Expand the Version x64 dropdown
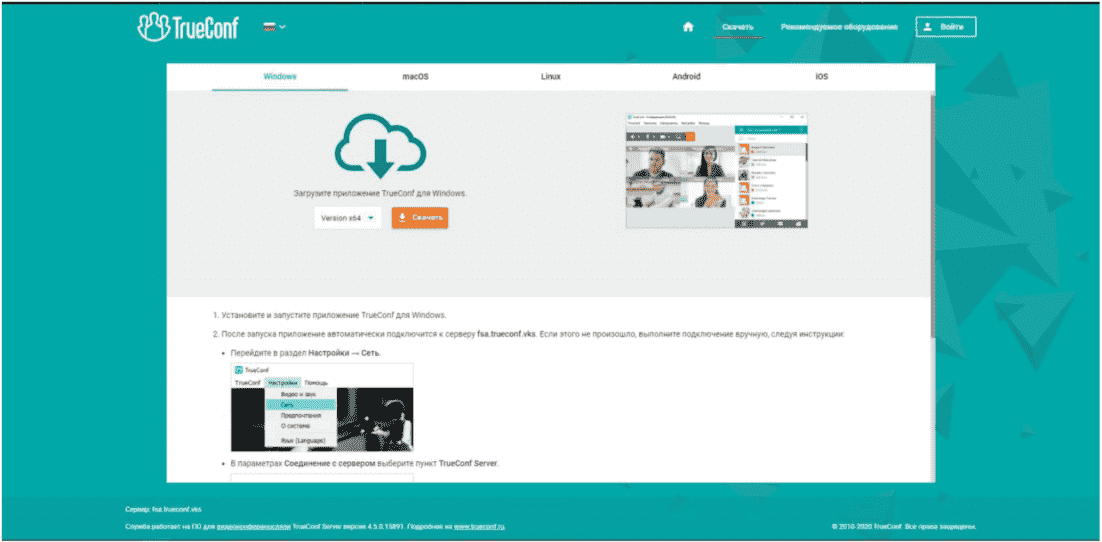Image resolution: width=1102 pixels, height=542 pixels. point(347,218)
